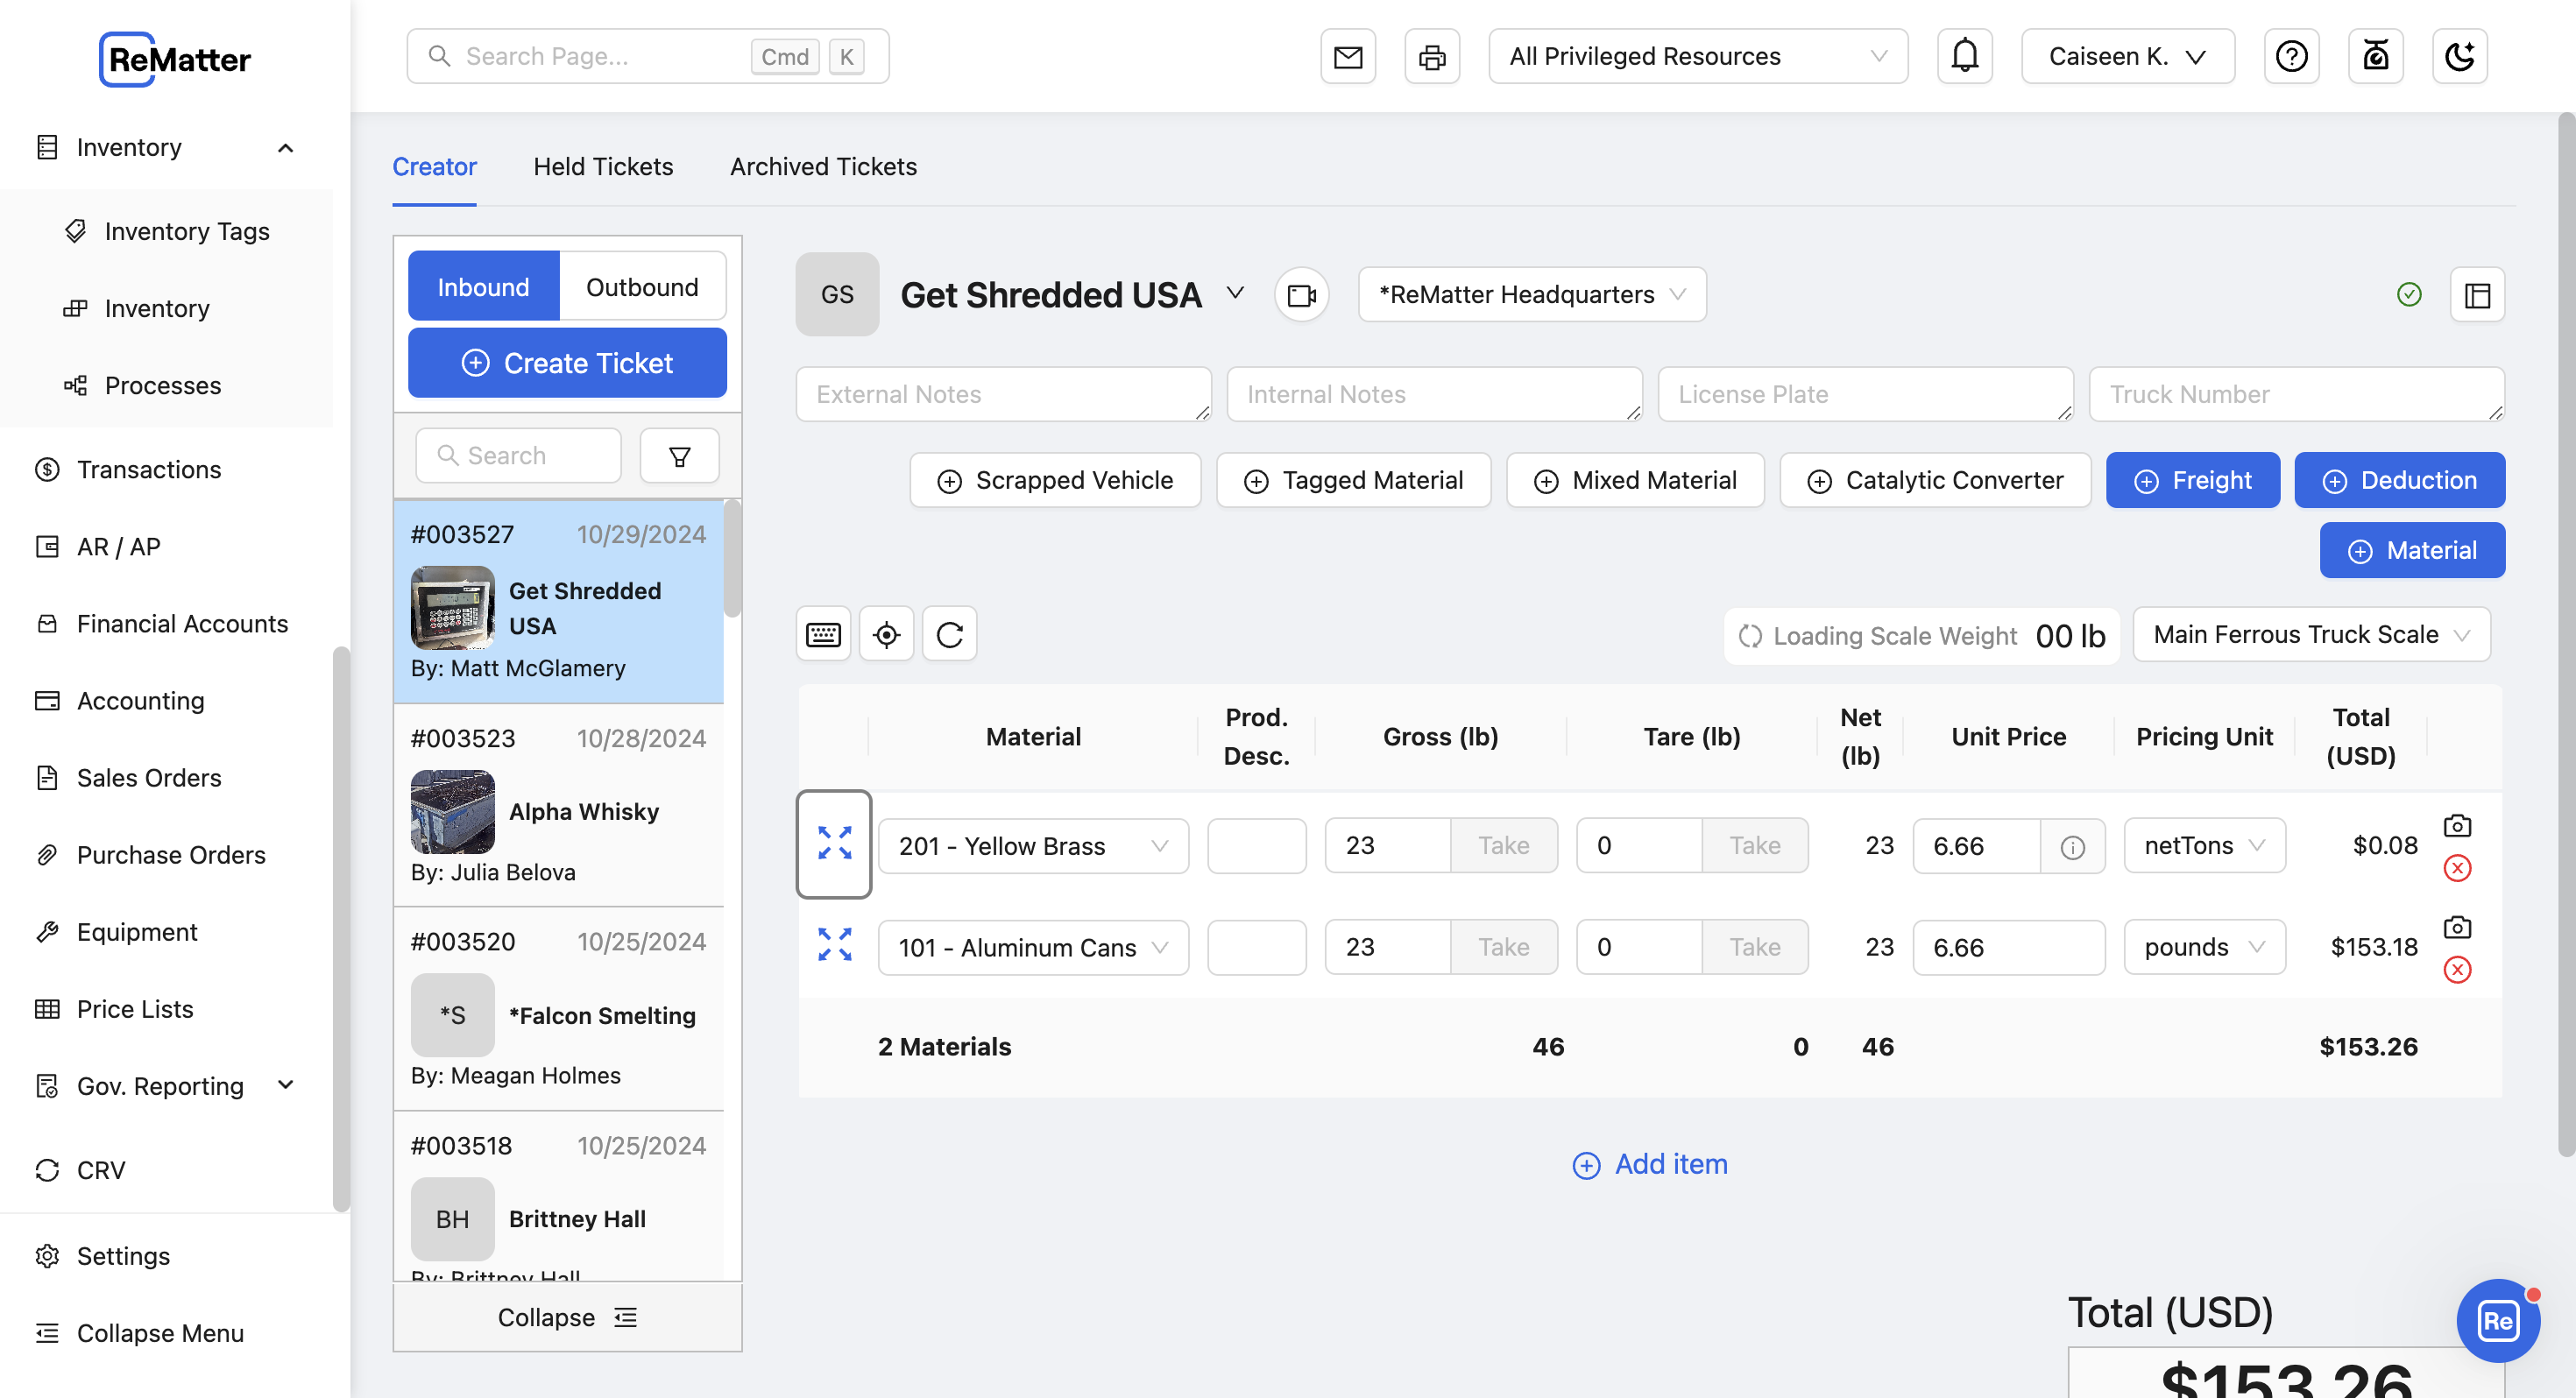Click the Create Ticket button
Viewport: 2576px width, 1398px height.
coord(567,363)
